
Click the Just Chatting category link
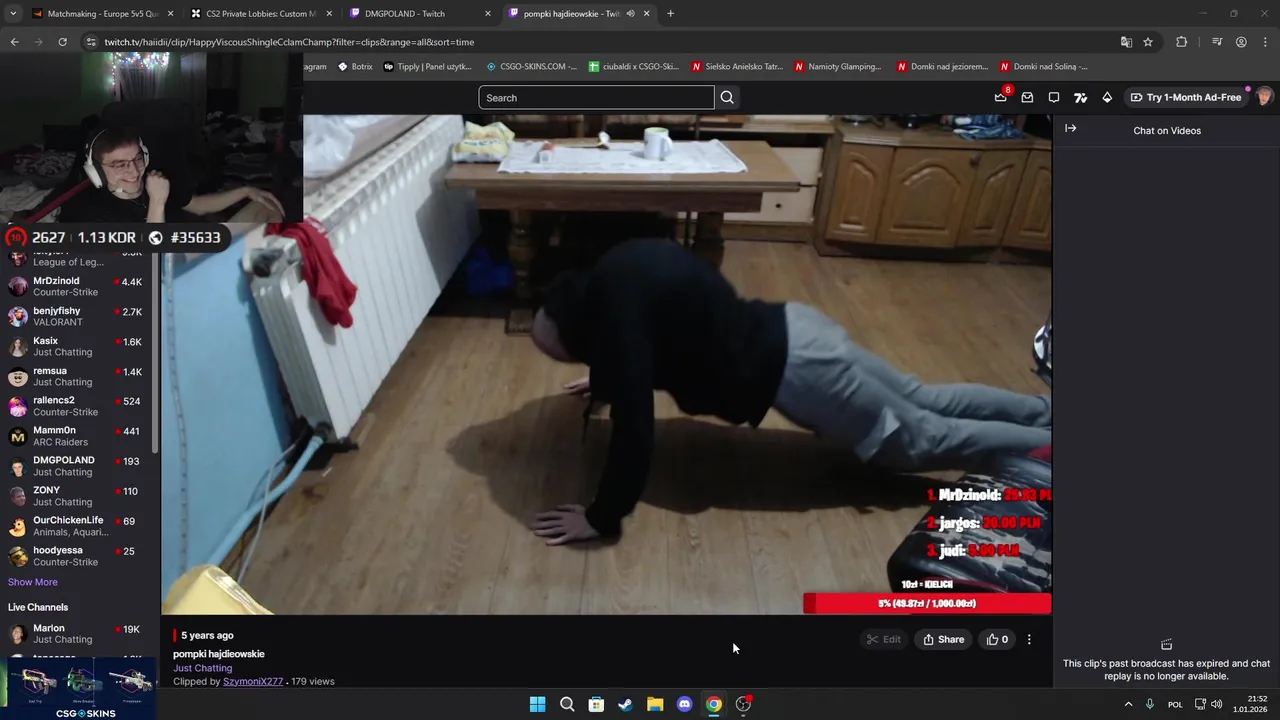pyautogui.click(x=202, y=668)
